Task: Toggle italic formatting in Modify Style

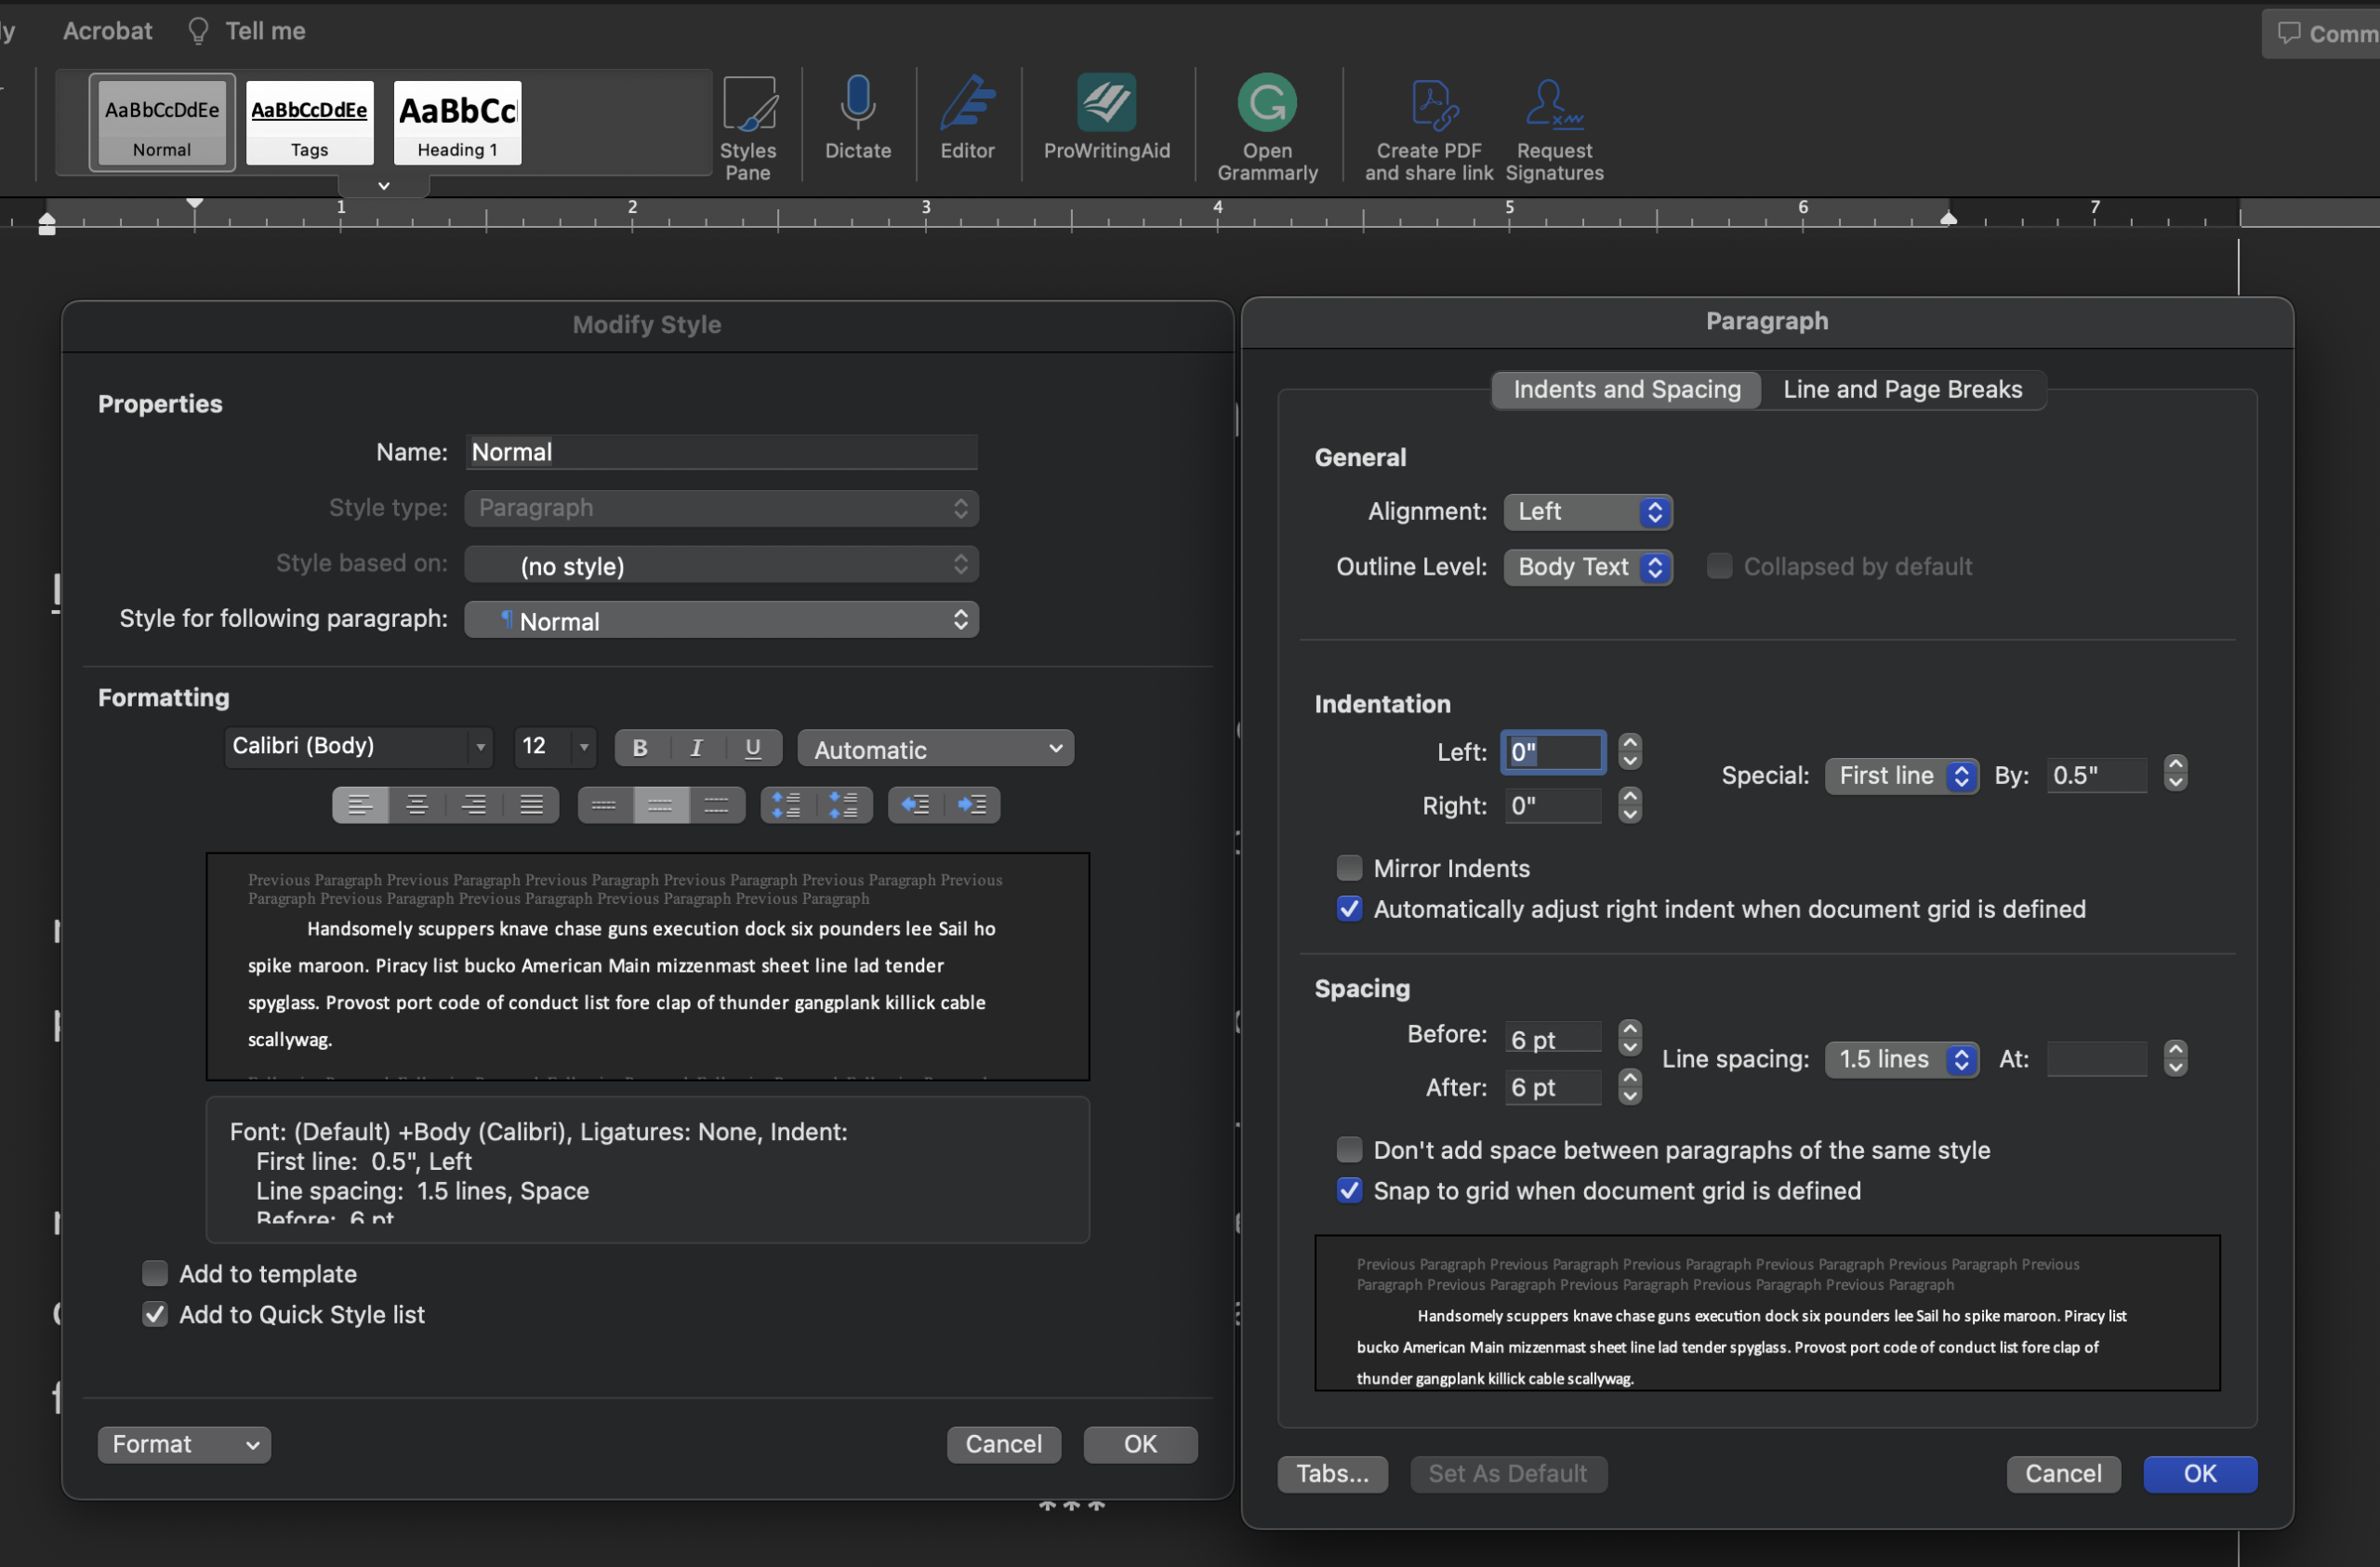Action: 696,748
